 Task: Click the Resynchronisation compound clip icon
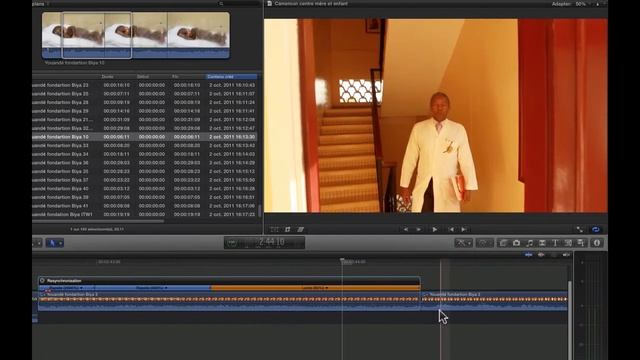42,281
